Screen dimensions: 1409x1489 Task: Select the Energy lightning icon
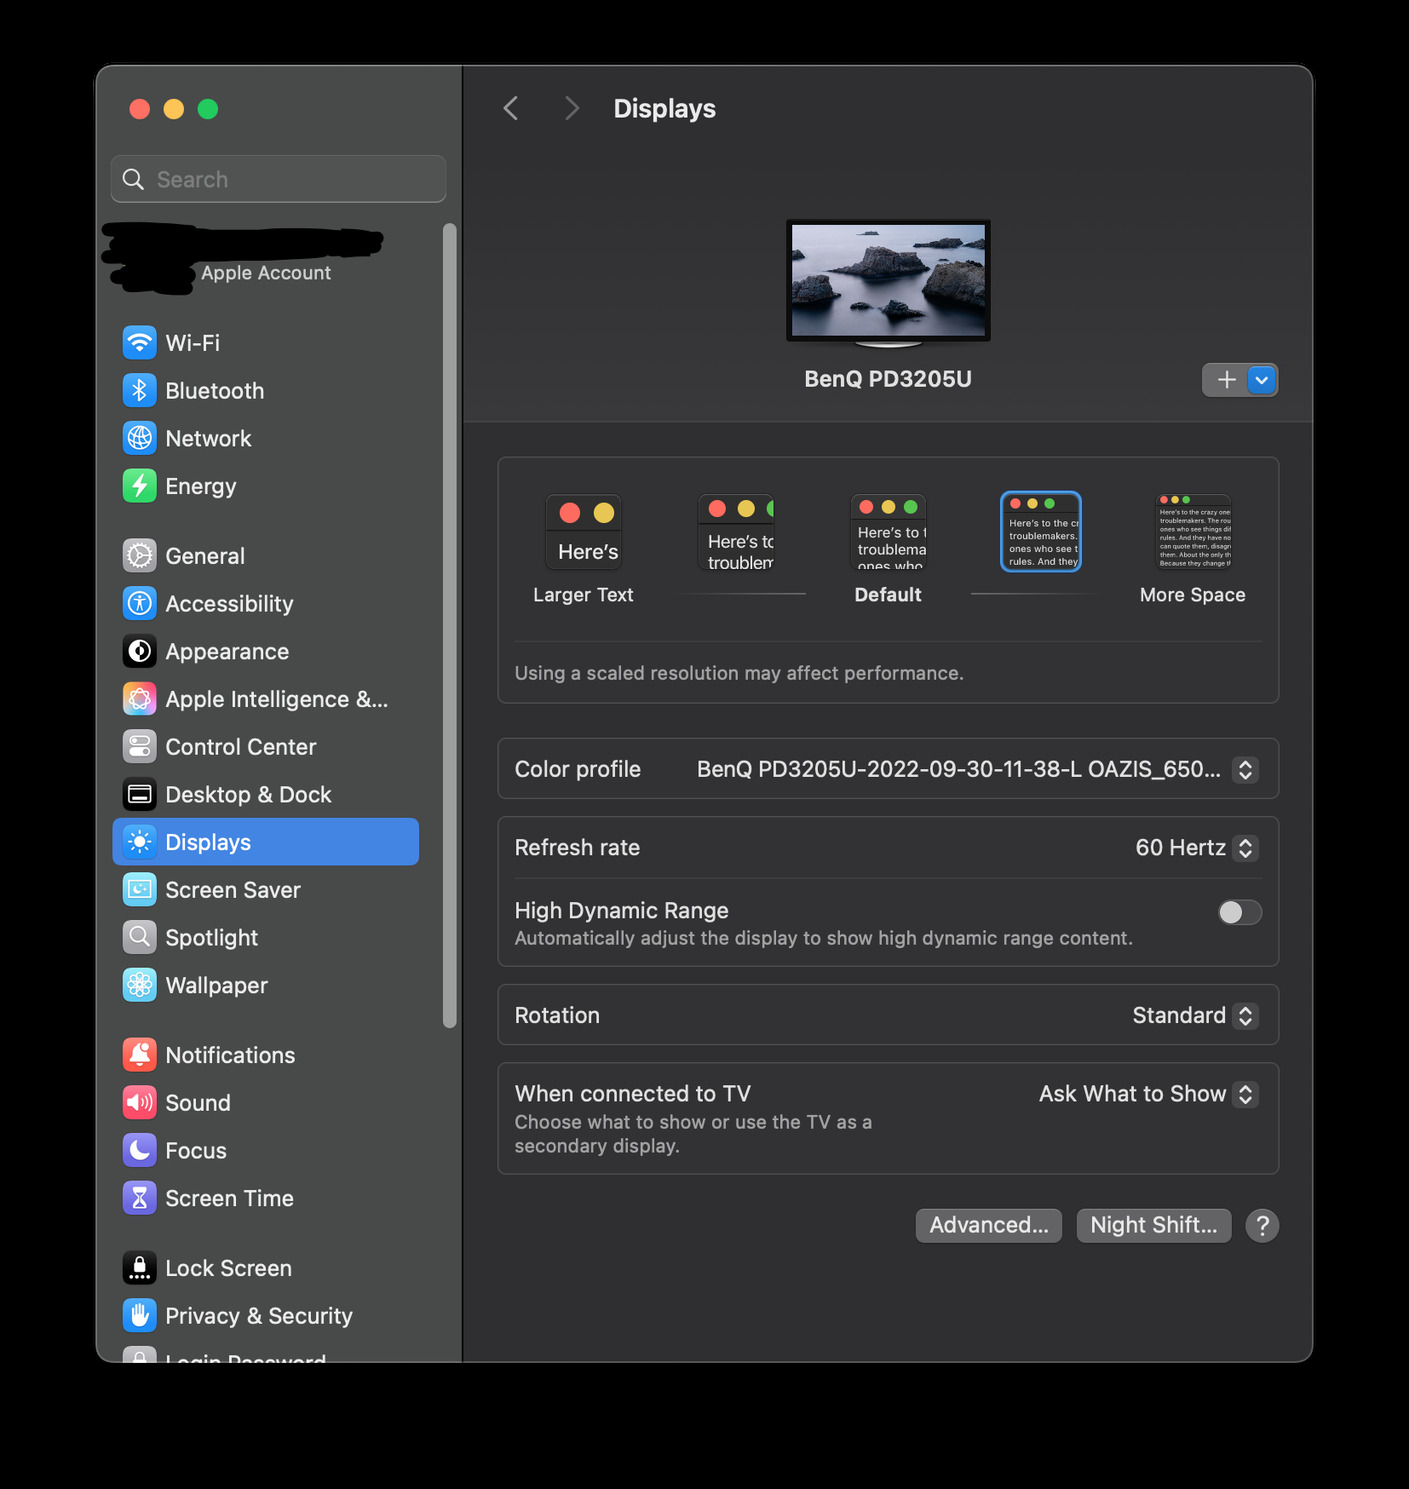pyautogui.click(x=140, y=486)
